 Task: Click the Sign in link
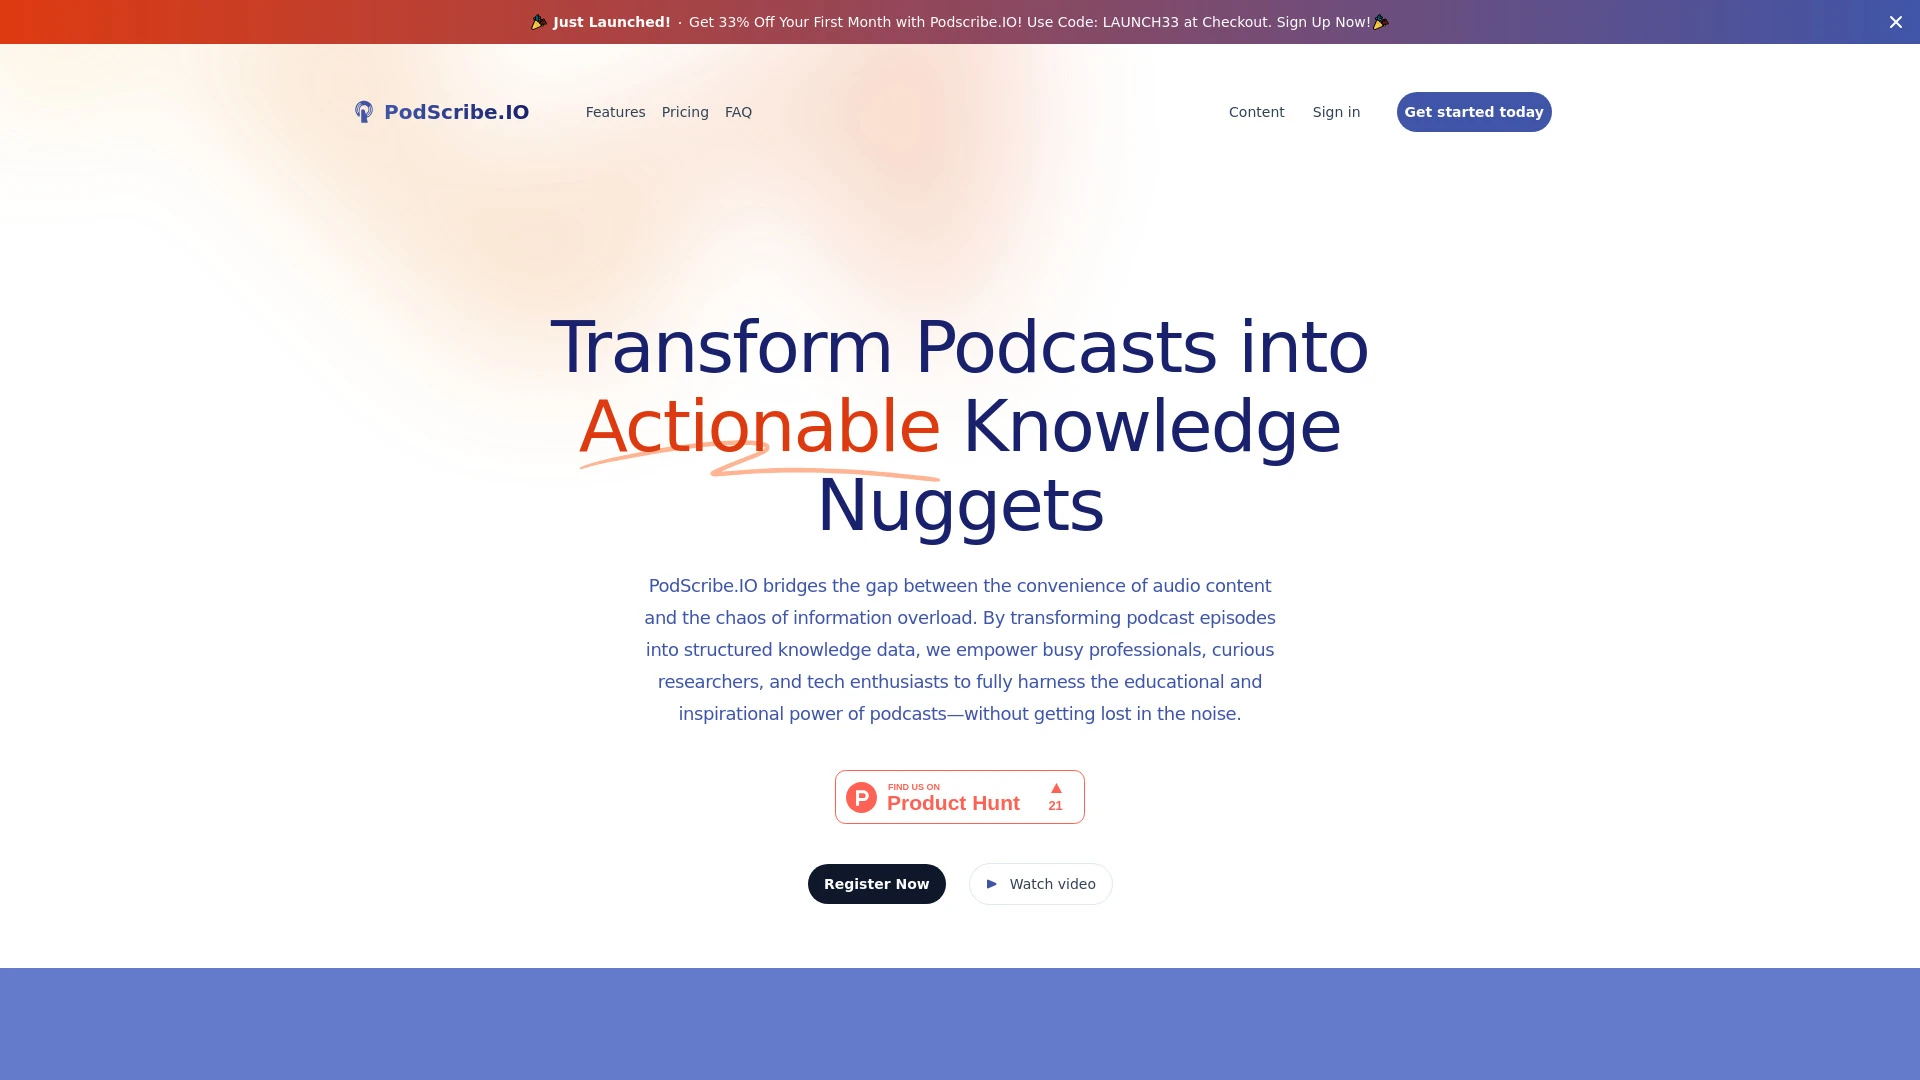(1336, 112)
